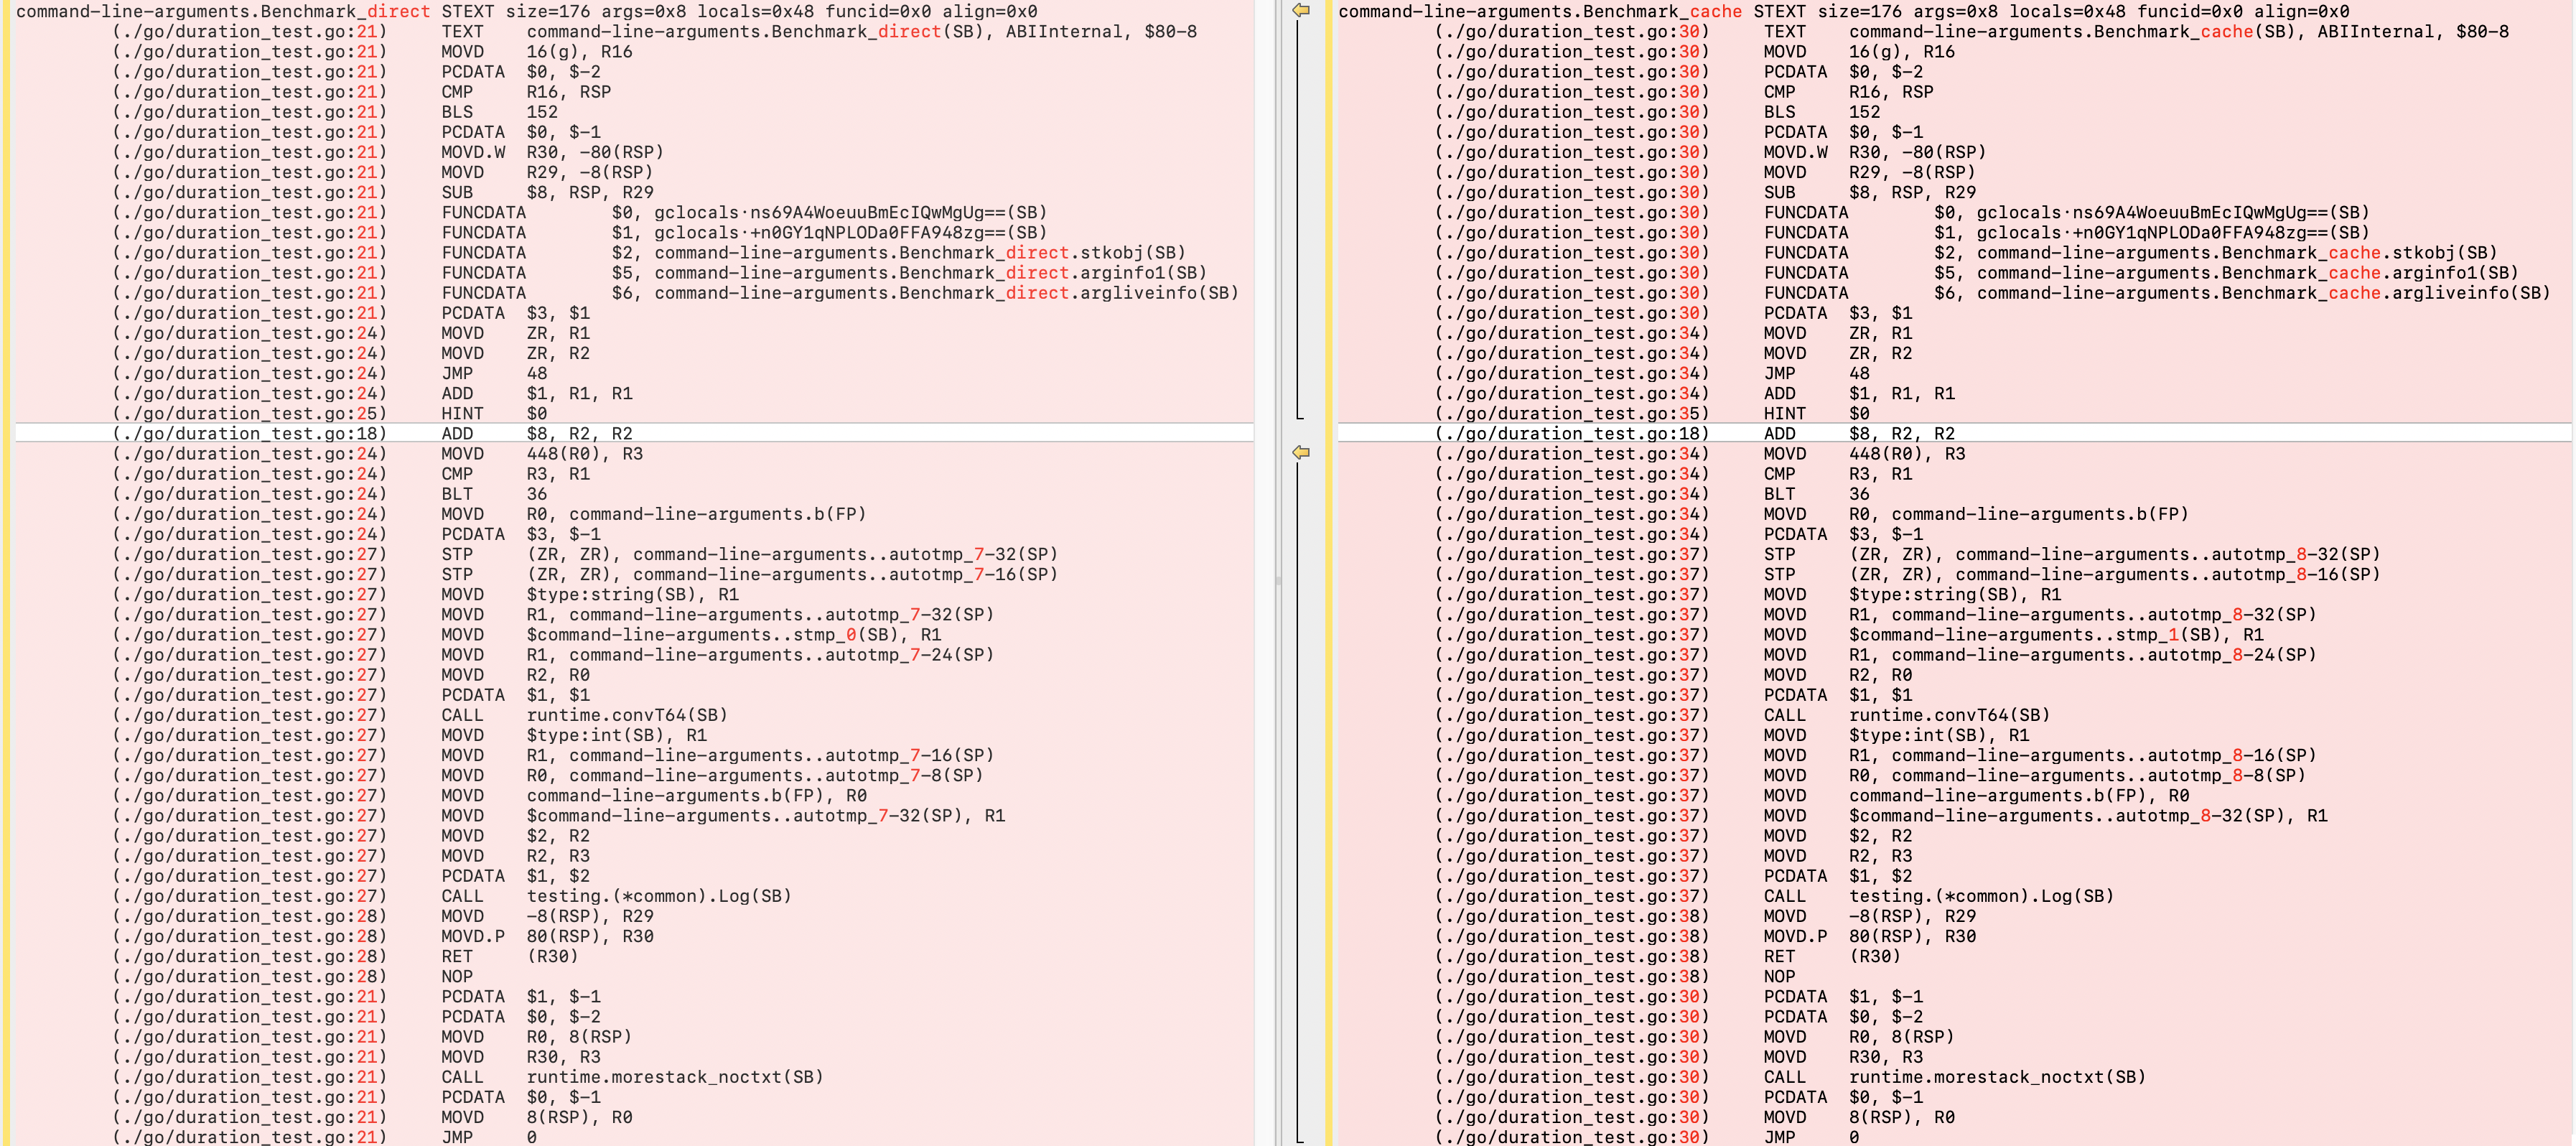
Task: Click the top yellow merge arrow
Action: click(1300, 10)
